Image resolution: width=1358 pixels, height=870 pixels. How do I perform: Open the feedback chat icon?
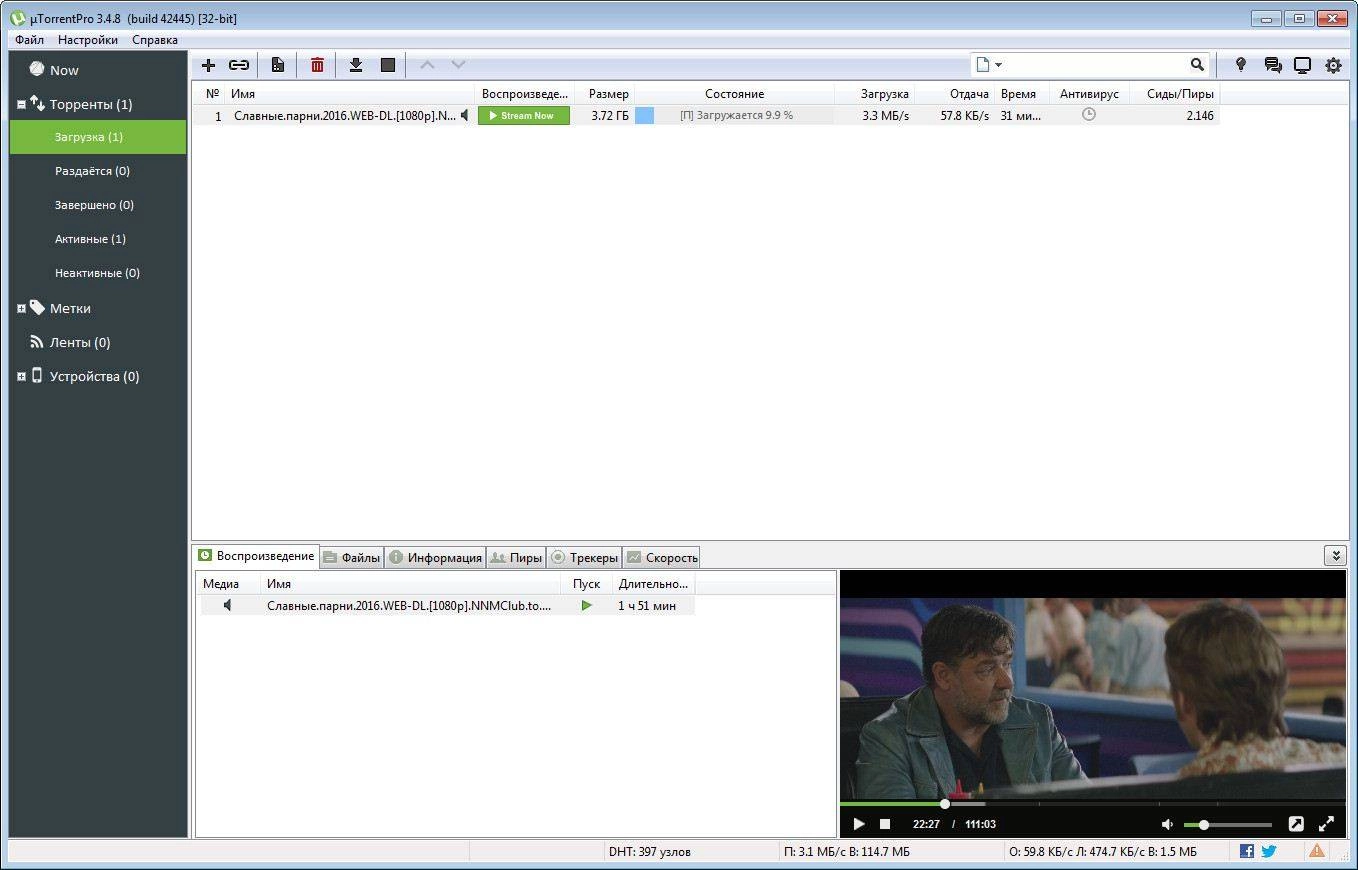(1272, 64)
